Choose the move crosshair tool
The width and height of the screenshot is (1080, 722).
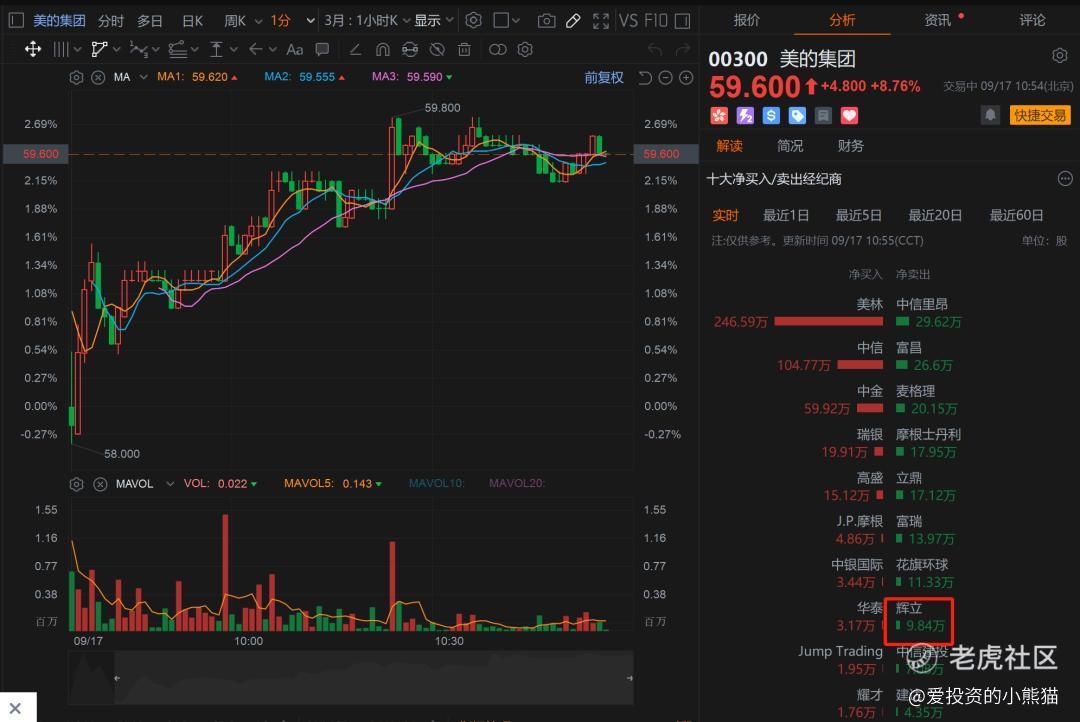tap(32, 49)
